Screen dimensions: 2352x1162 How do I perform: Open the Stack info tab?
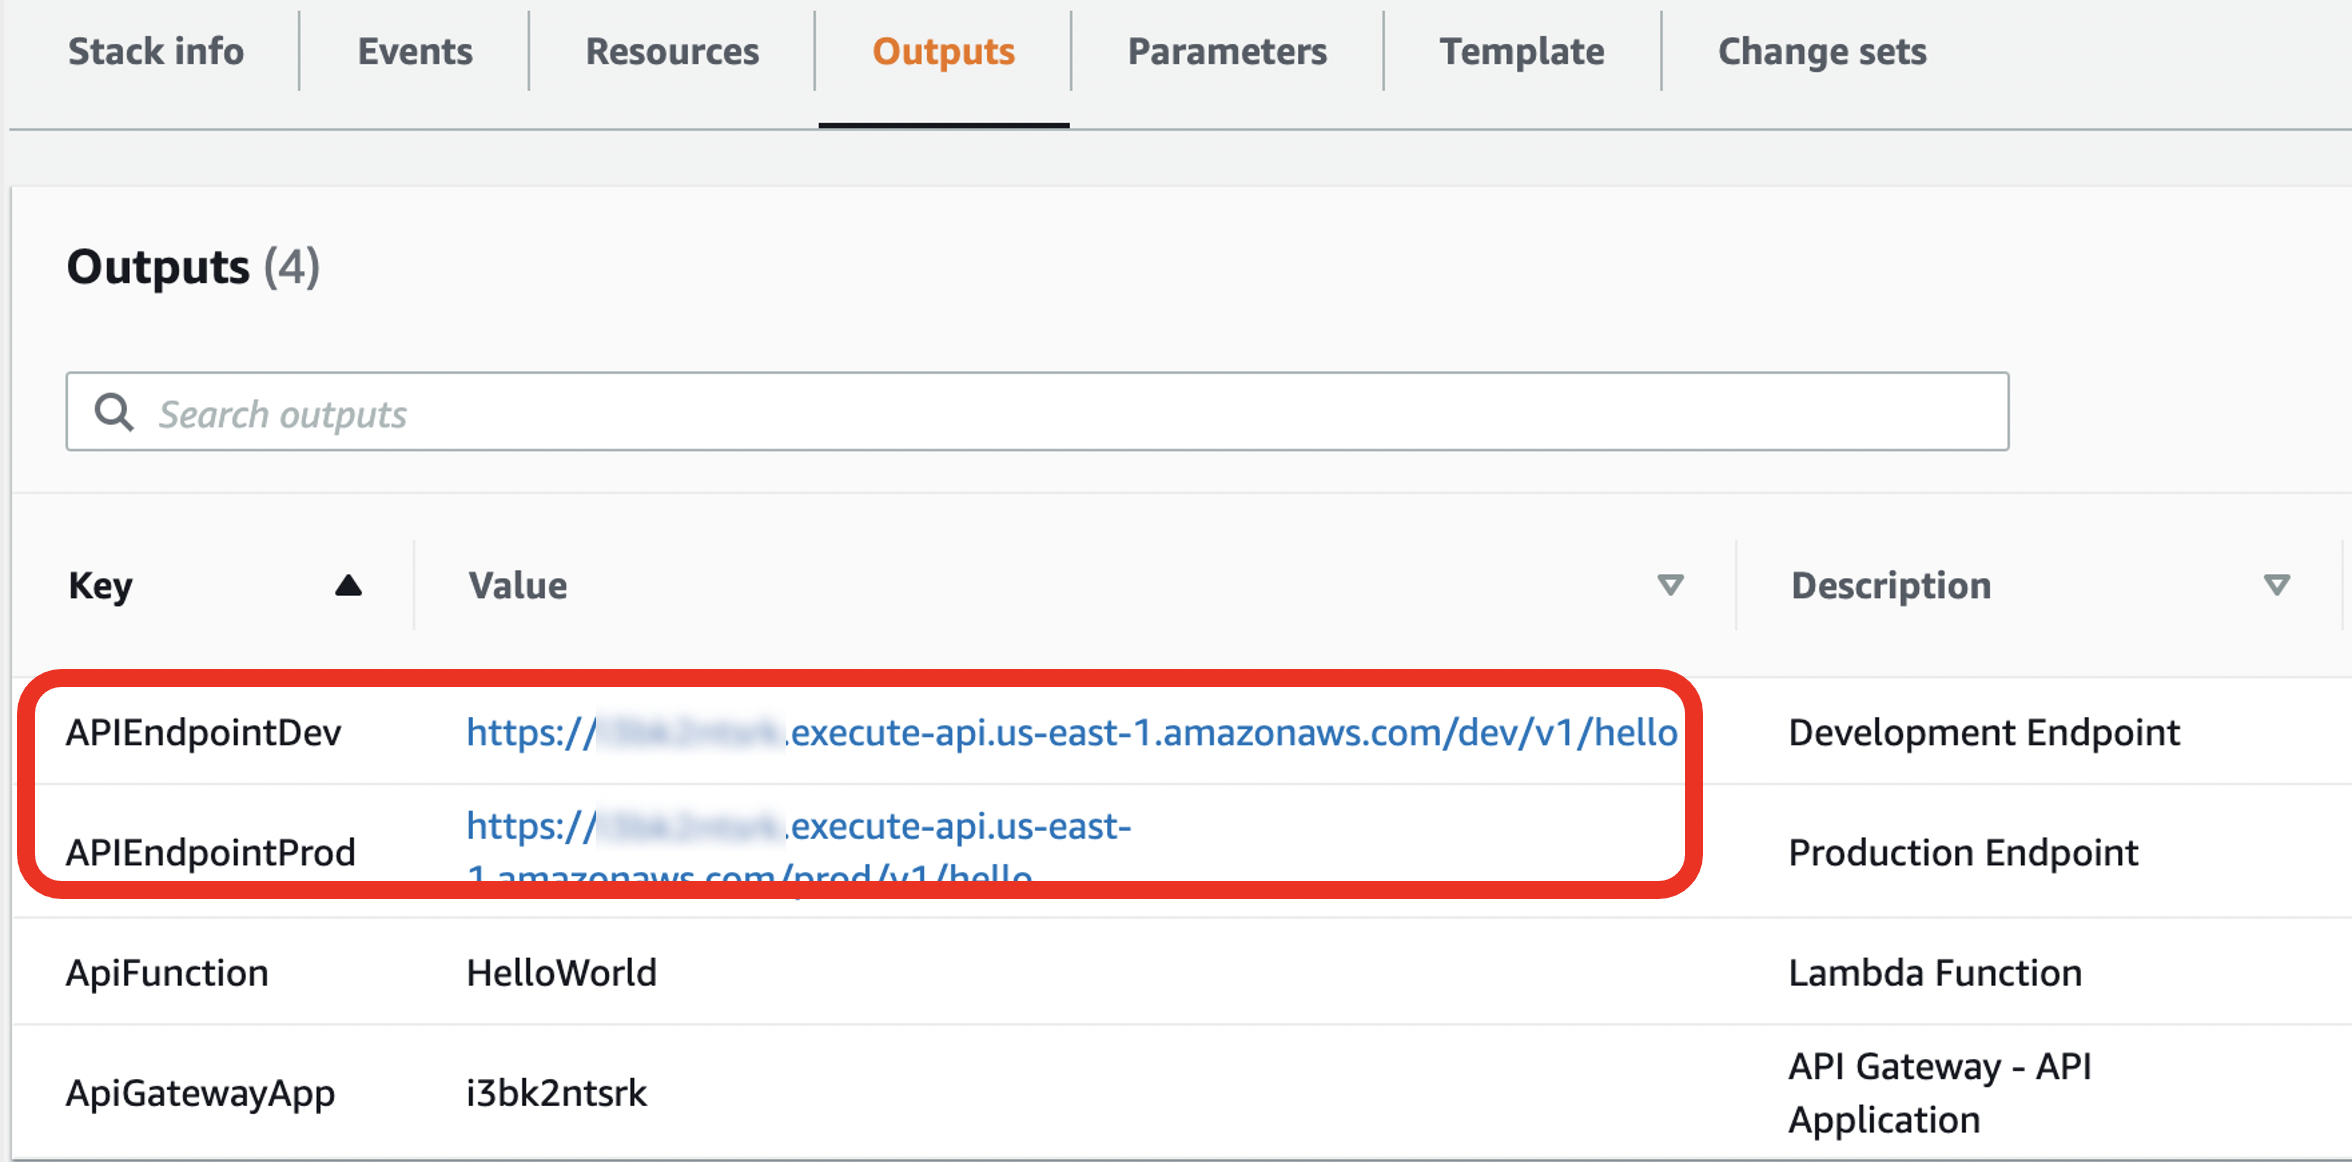(x=156, y=52)
